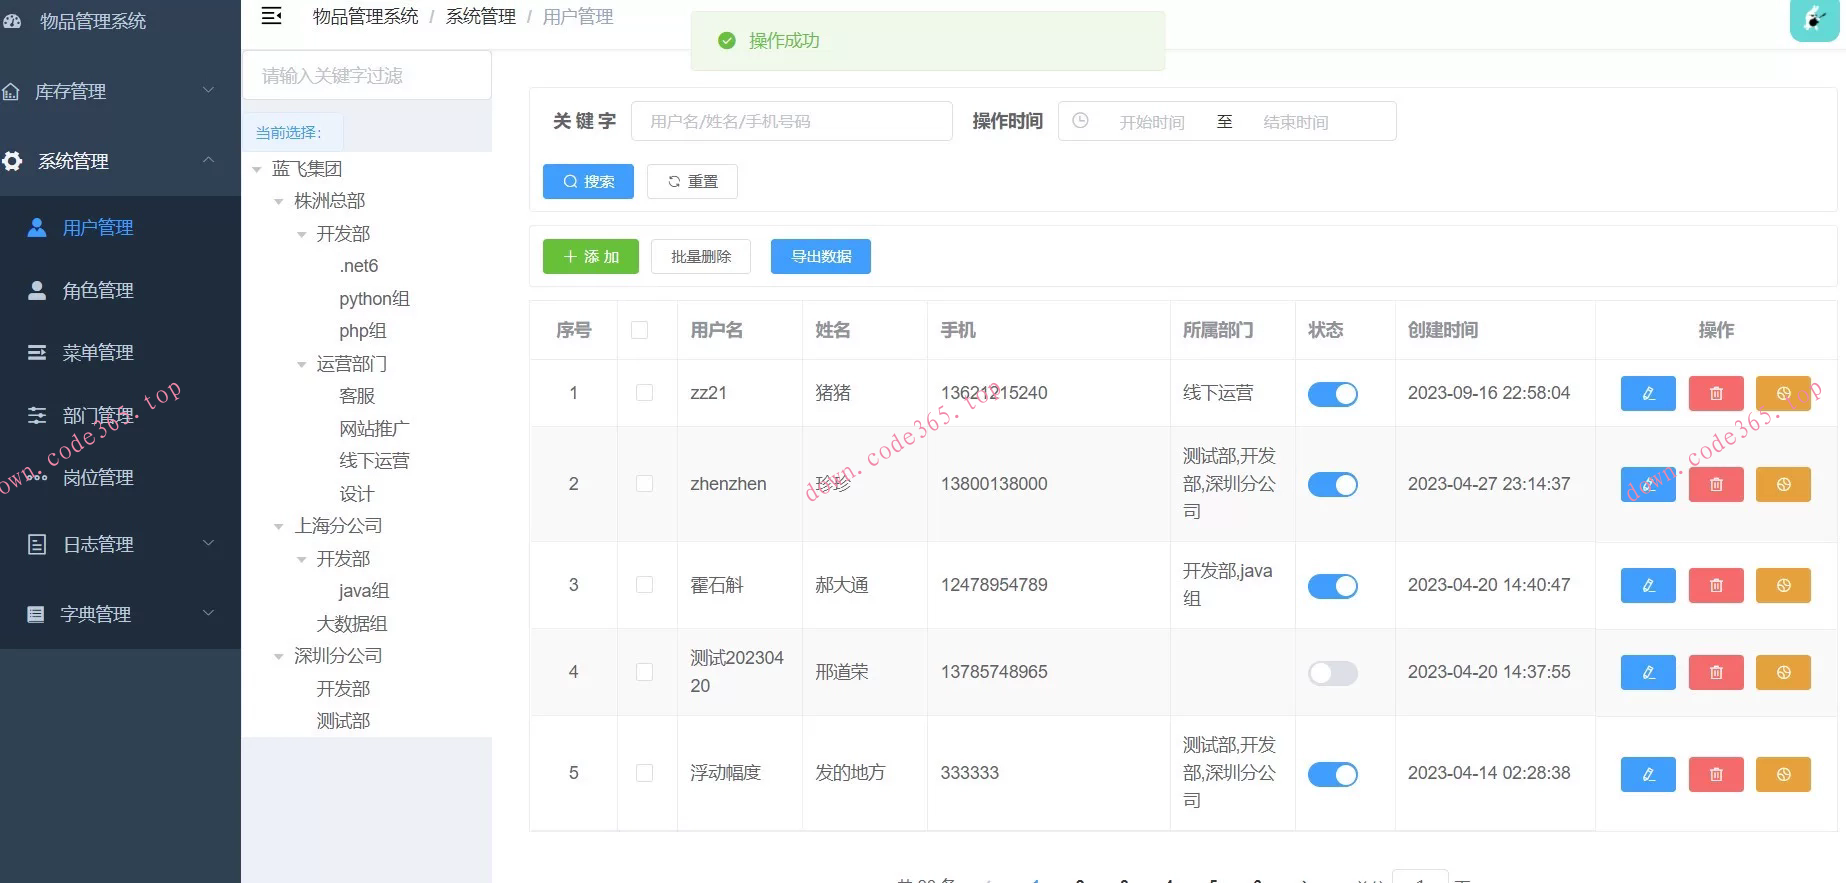This screenshot has width=1846, height=883.
Task: Tick the select-all checkbox in table header
Action: point(640,330)
